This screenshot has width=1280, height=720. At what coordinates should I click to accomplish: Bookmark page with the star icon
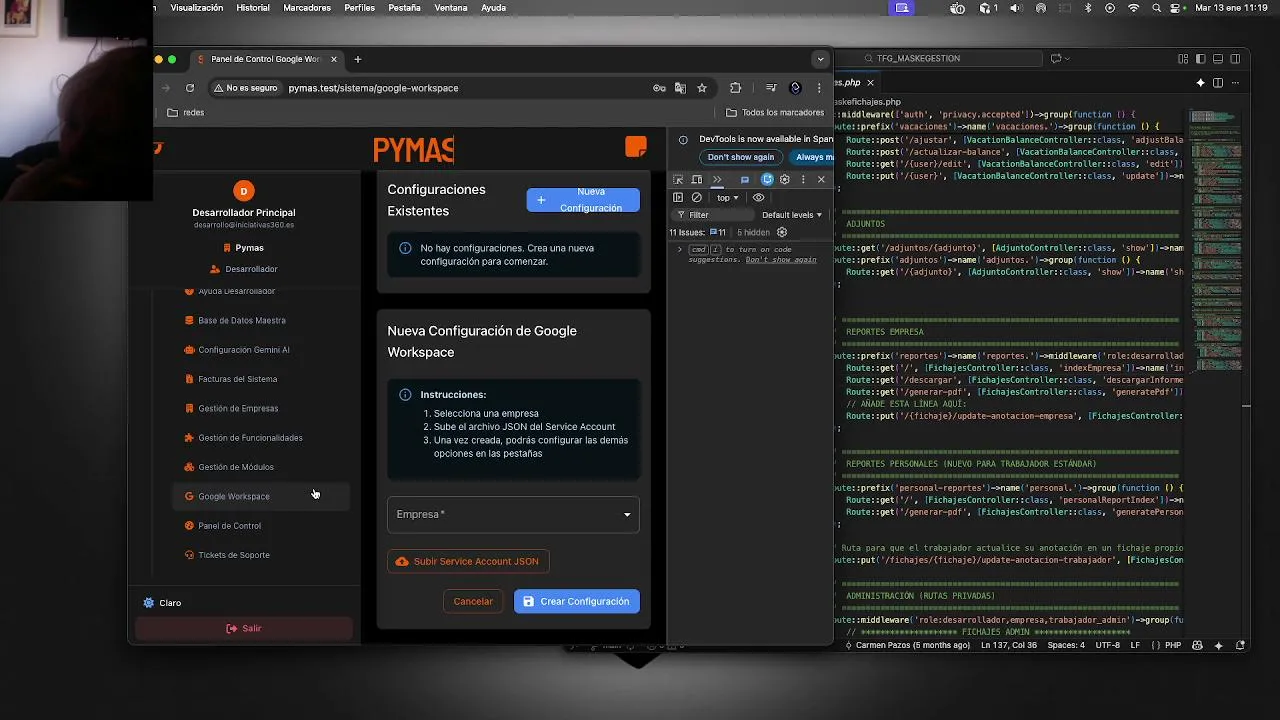(702, 88)
